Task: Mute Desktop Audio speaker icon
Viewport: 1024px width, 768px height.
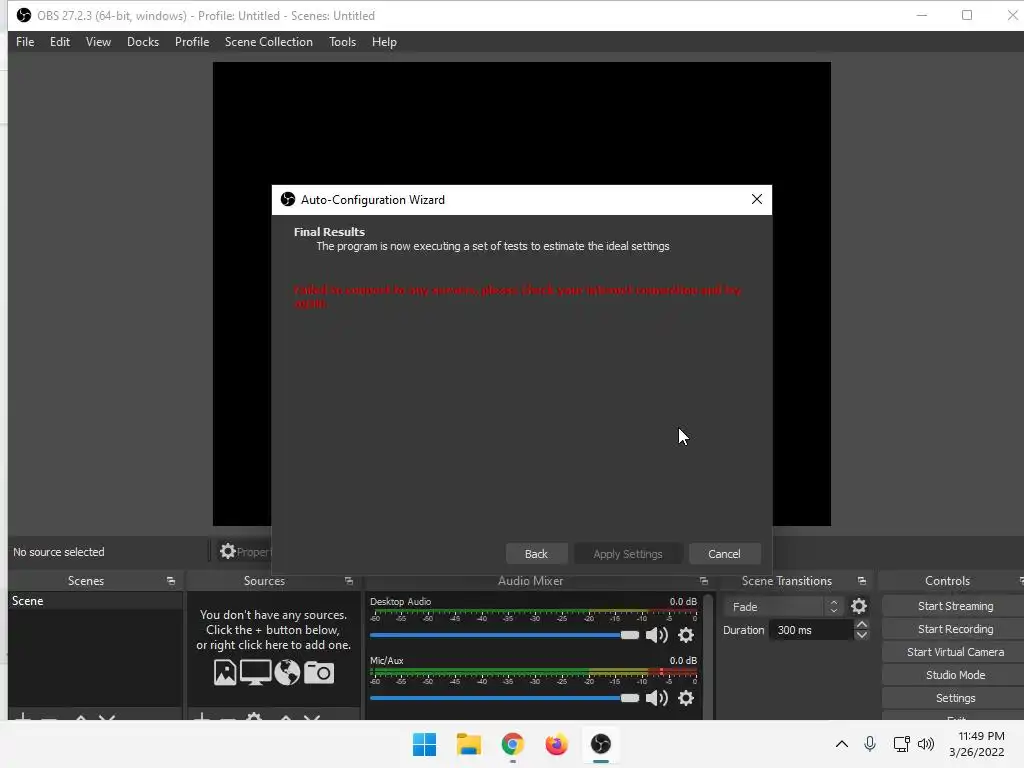Action: click(656, 635)
